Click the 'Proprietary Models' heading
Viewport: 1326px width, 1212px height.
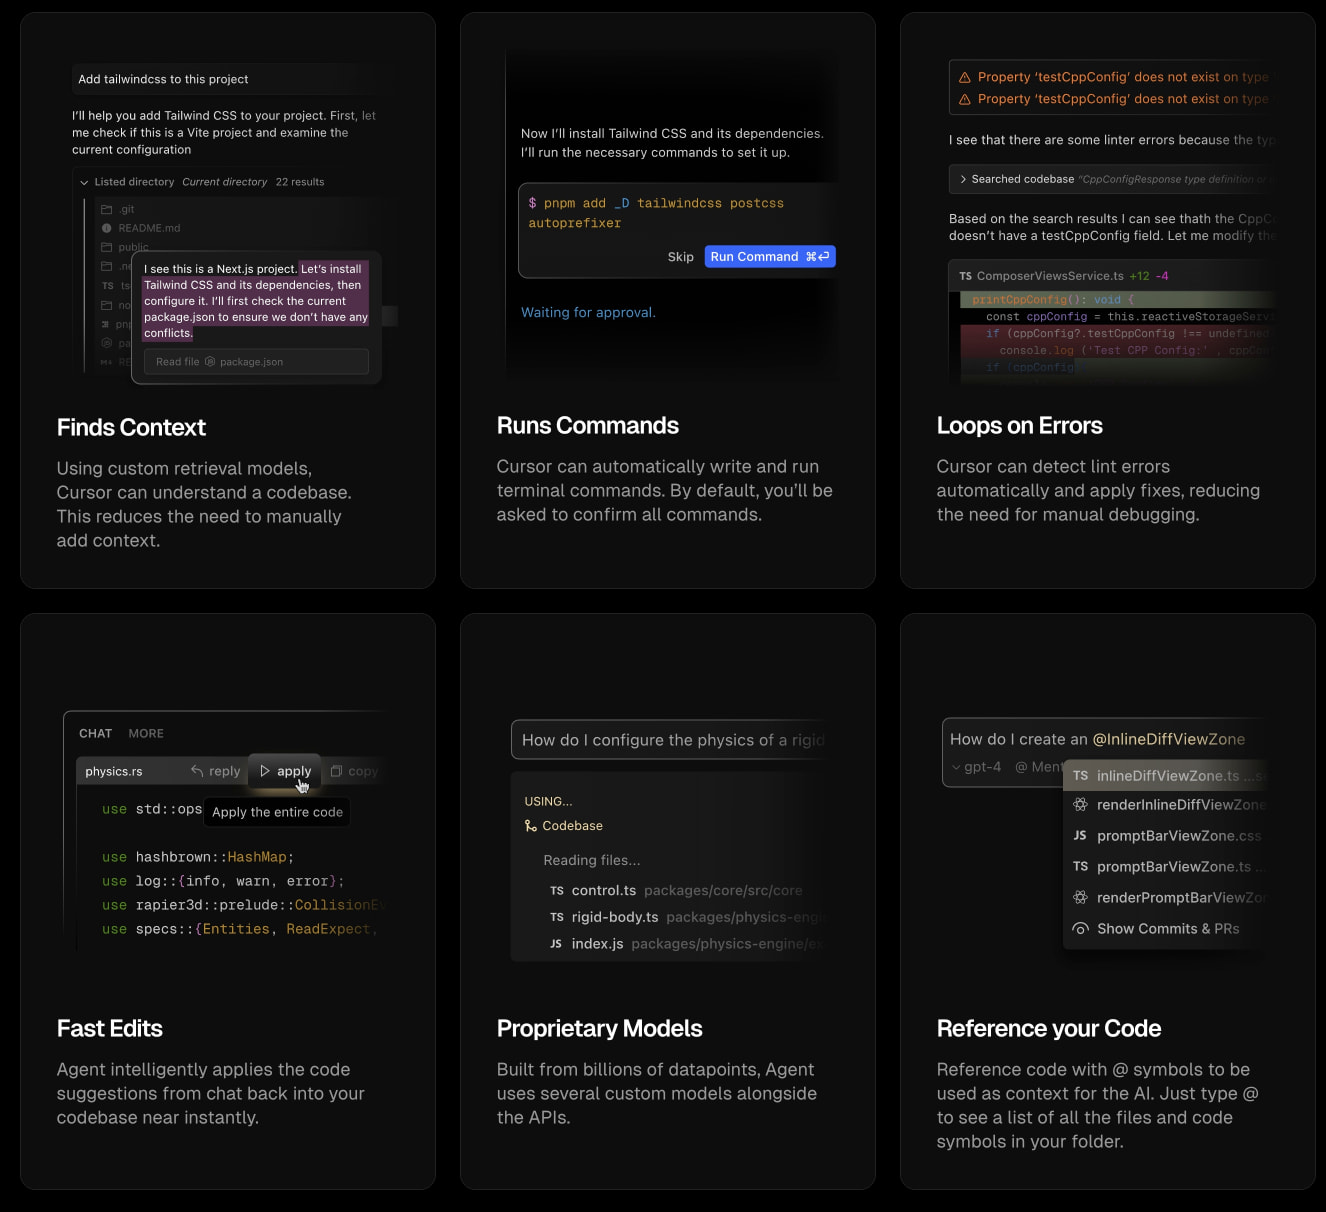coord(600,1029)
